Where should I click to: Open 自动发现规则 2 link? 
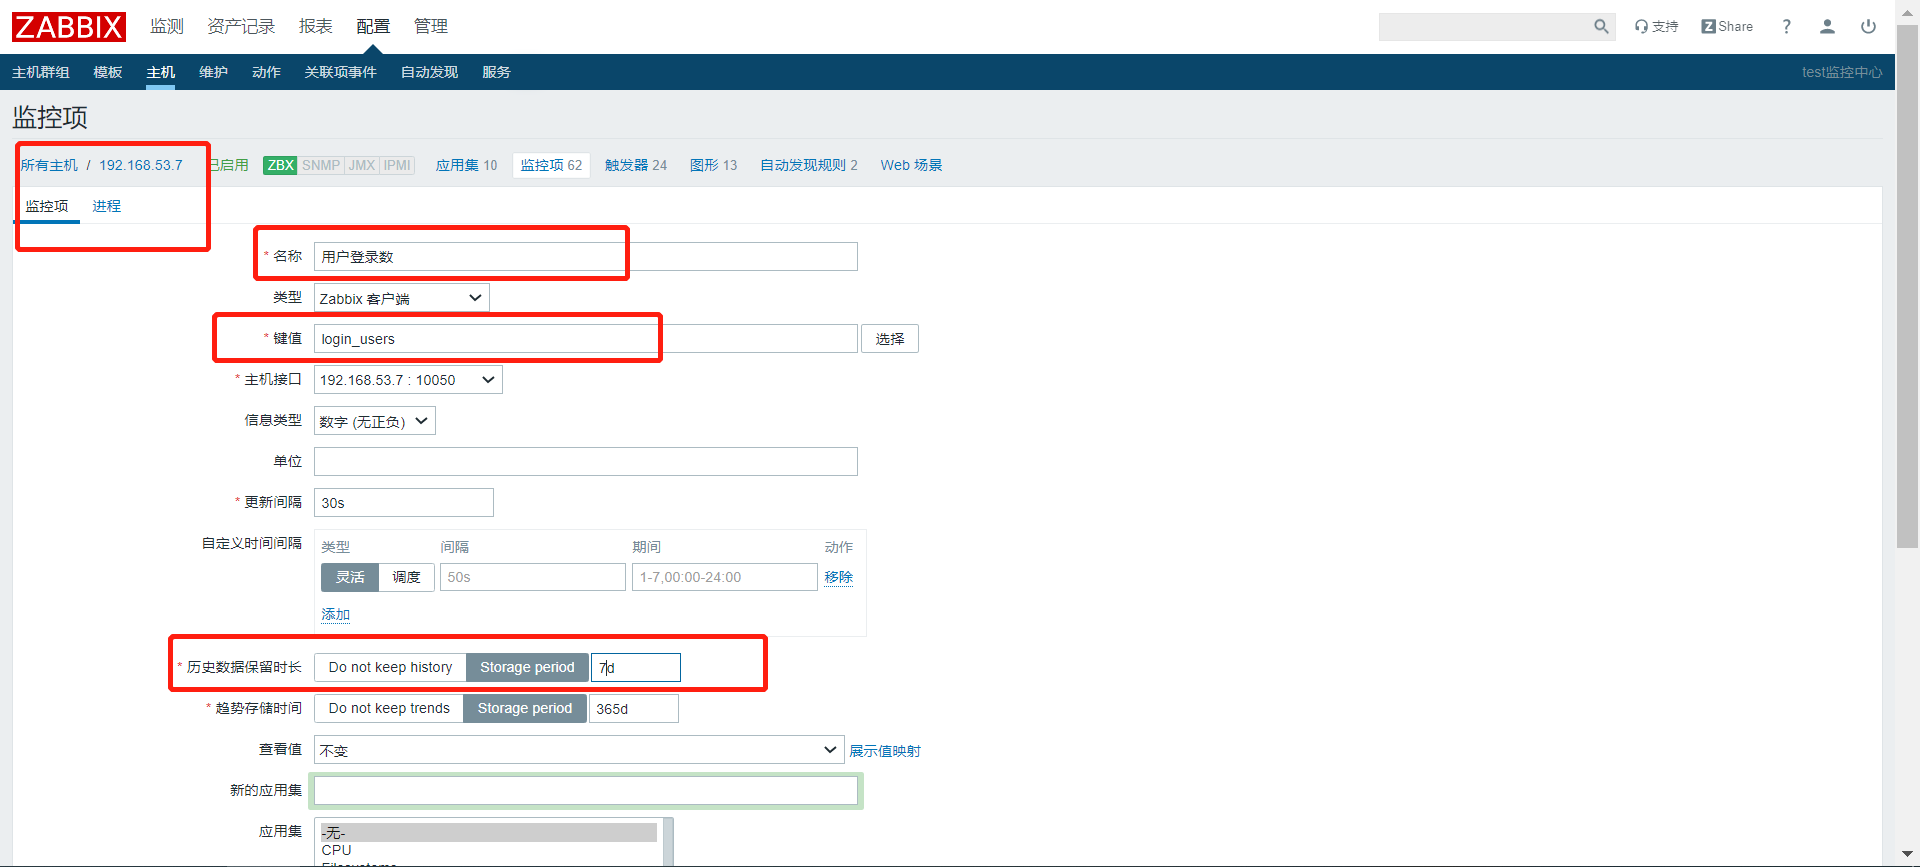[809, 165]
